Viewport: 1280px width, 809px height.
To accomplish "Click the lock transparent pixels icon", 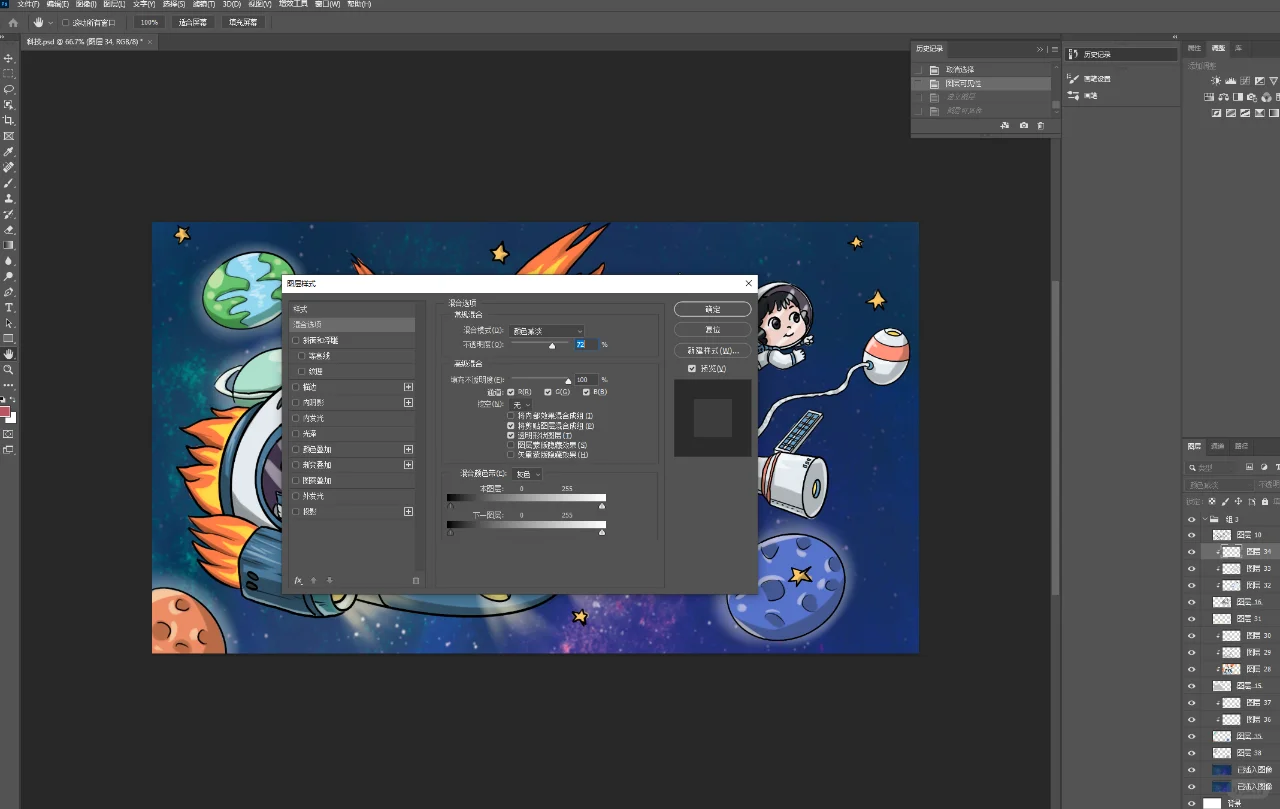I will click(x=1212, y=501).
